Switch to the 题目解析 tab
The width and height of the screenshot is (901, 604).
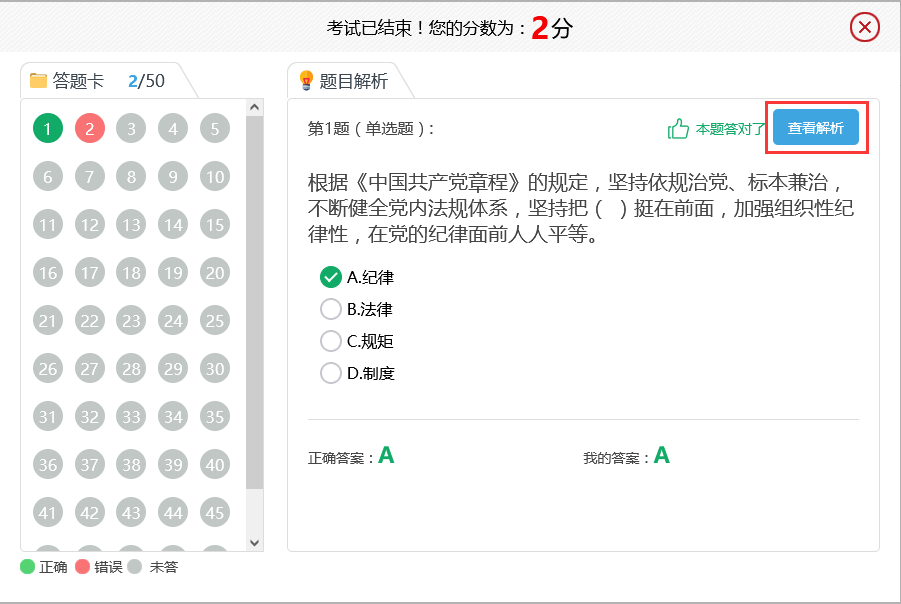(344, 81)
